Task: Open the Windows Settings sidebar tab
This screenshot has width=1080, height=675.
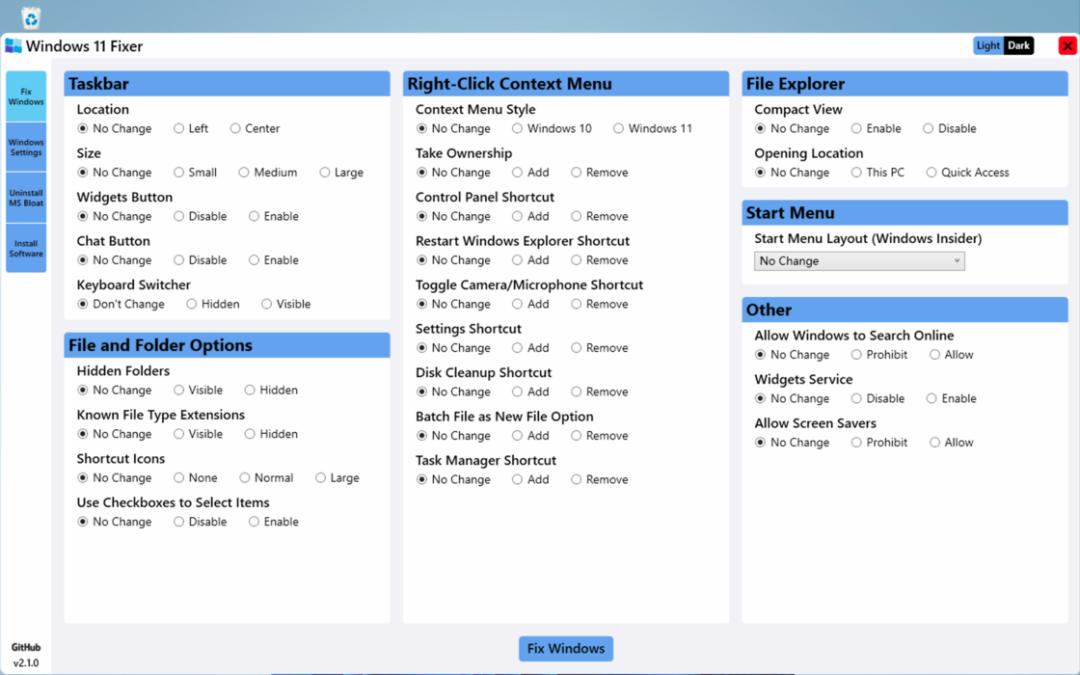Action: 26,147
